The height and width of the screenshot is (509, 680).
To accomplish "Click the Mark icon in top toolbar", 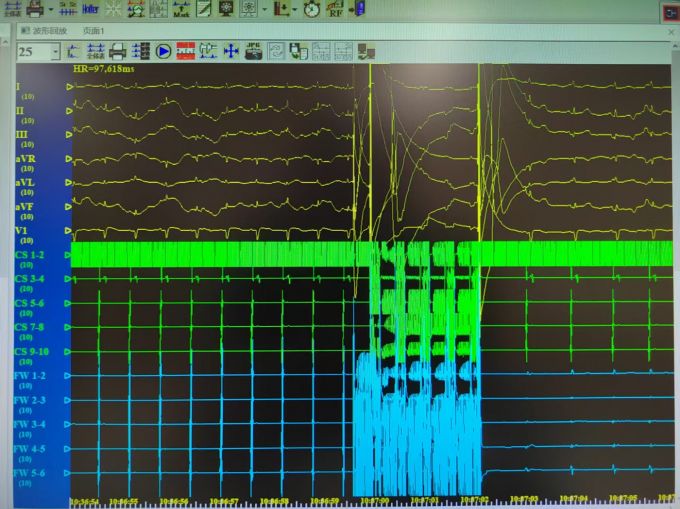I will [183, 10].
